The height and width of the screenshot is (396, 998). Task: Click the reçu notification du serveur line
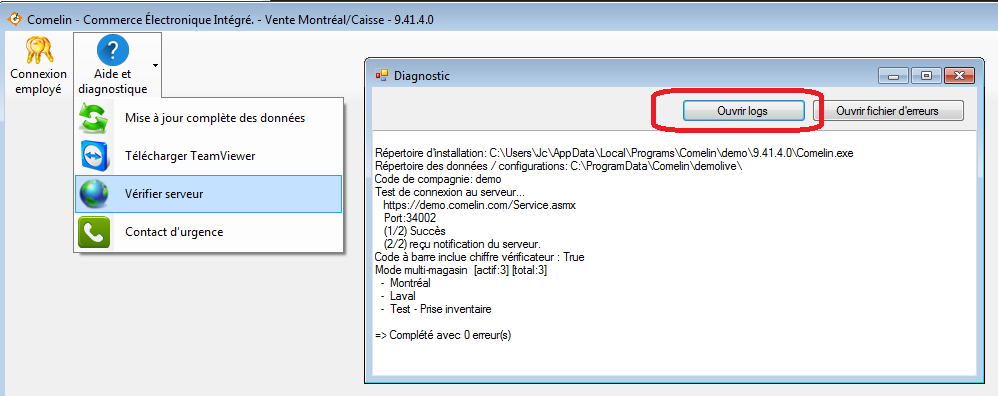pos(462,244)
